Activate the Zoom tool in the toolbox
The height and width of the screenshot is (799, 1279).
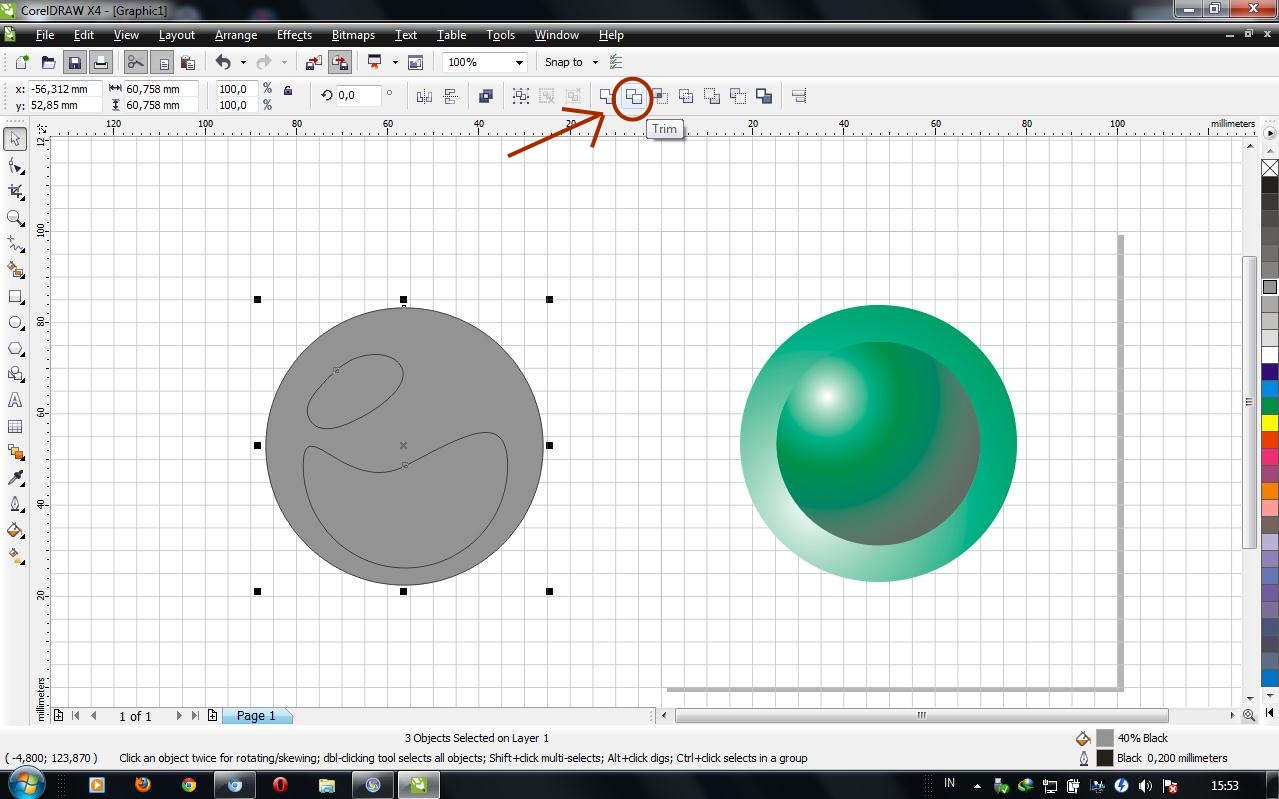click(15, 217)
